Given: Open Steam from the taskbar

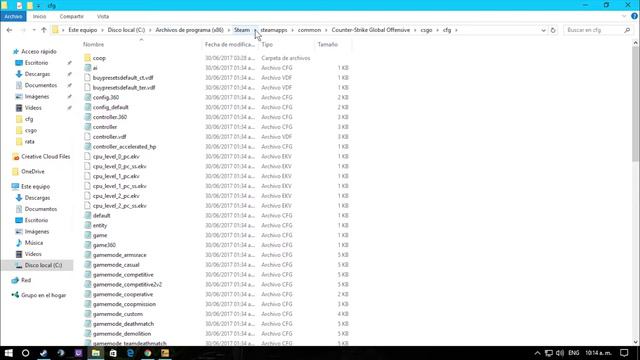Looking at the screenshot, I should (43, 353).
